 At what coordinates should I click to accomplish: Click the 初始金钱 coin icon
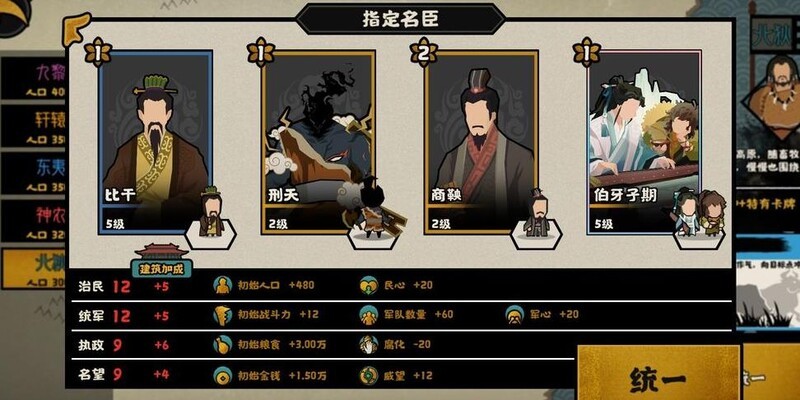point(222,376)
